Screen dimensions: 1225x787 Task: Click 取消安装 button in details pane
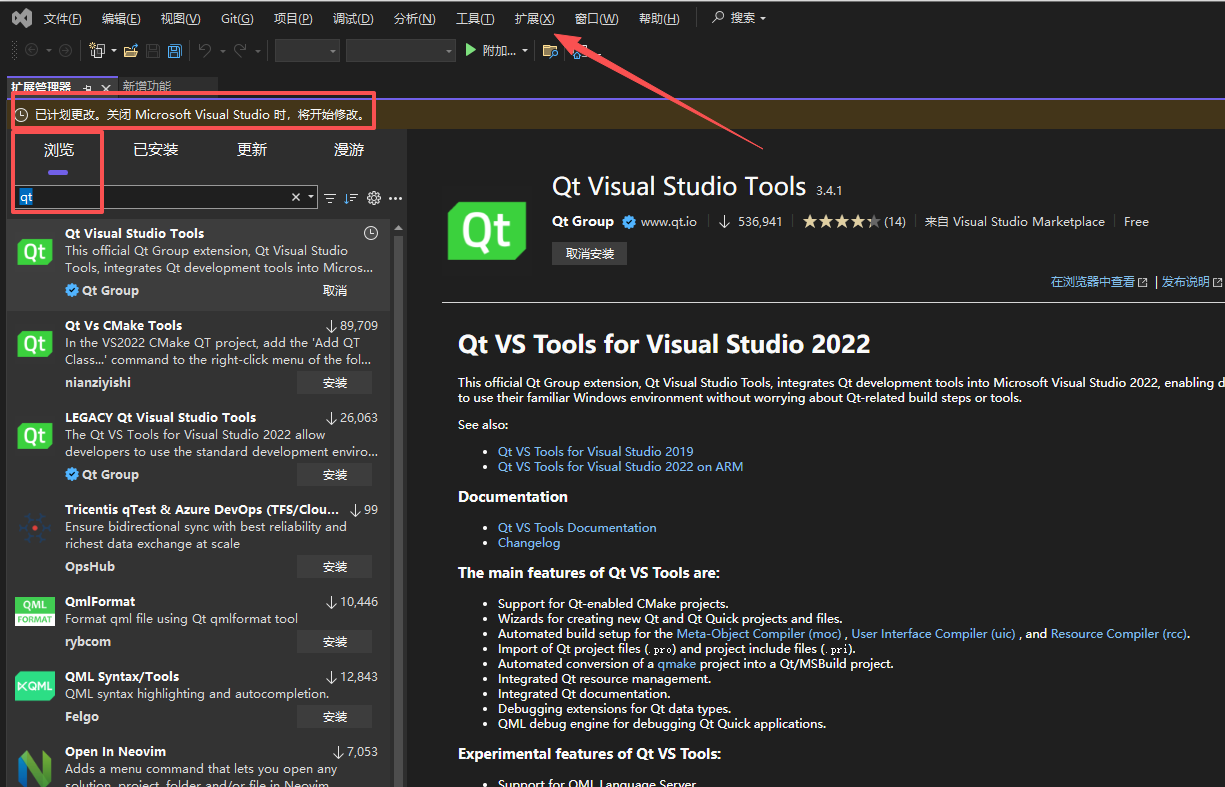click(x=590, y=254)
